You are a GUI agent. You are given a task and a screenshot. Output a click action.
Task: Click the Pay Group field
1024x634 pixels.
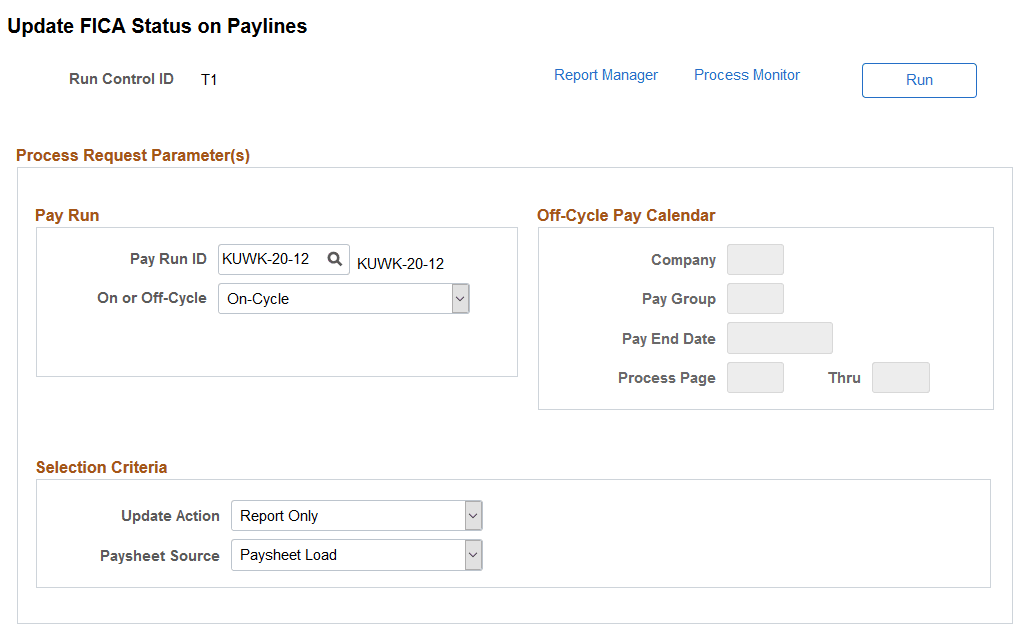(755, 298)
